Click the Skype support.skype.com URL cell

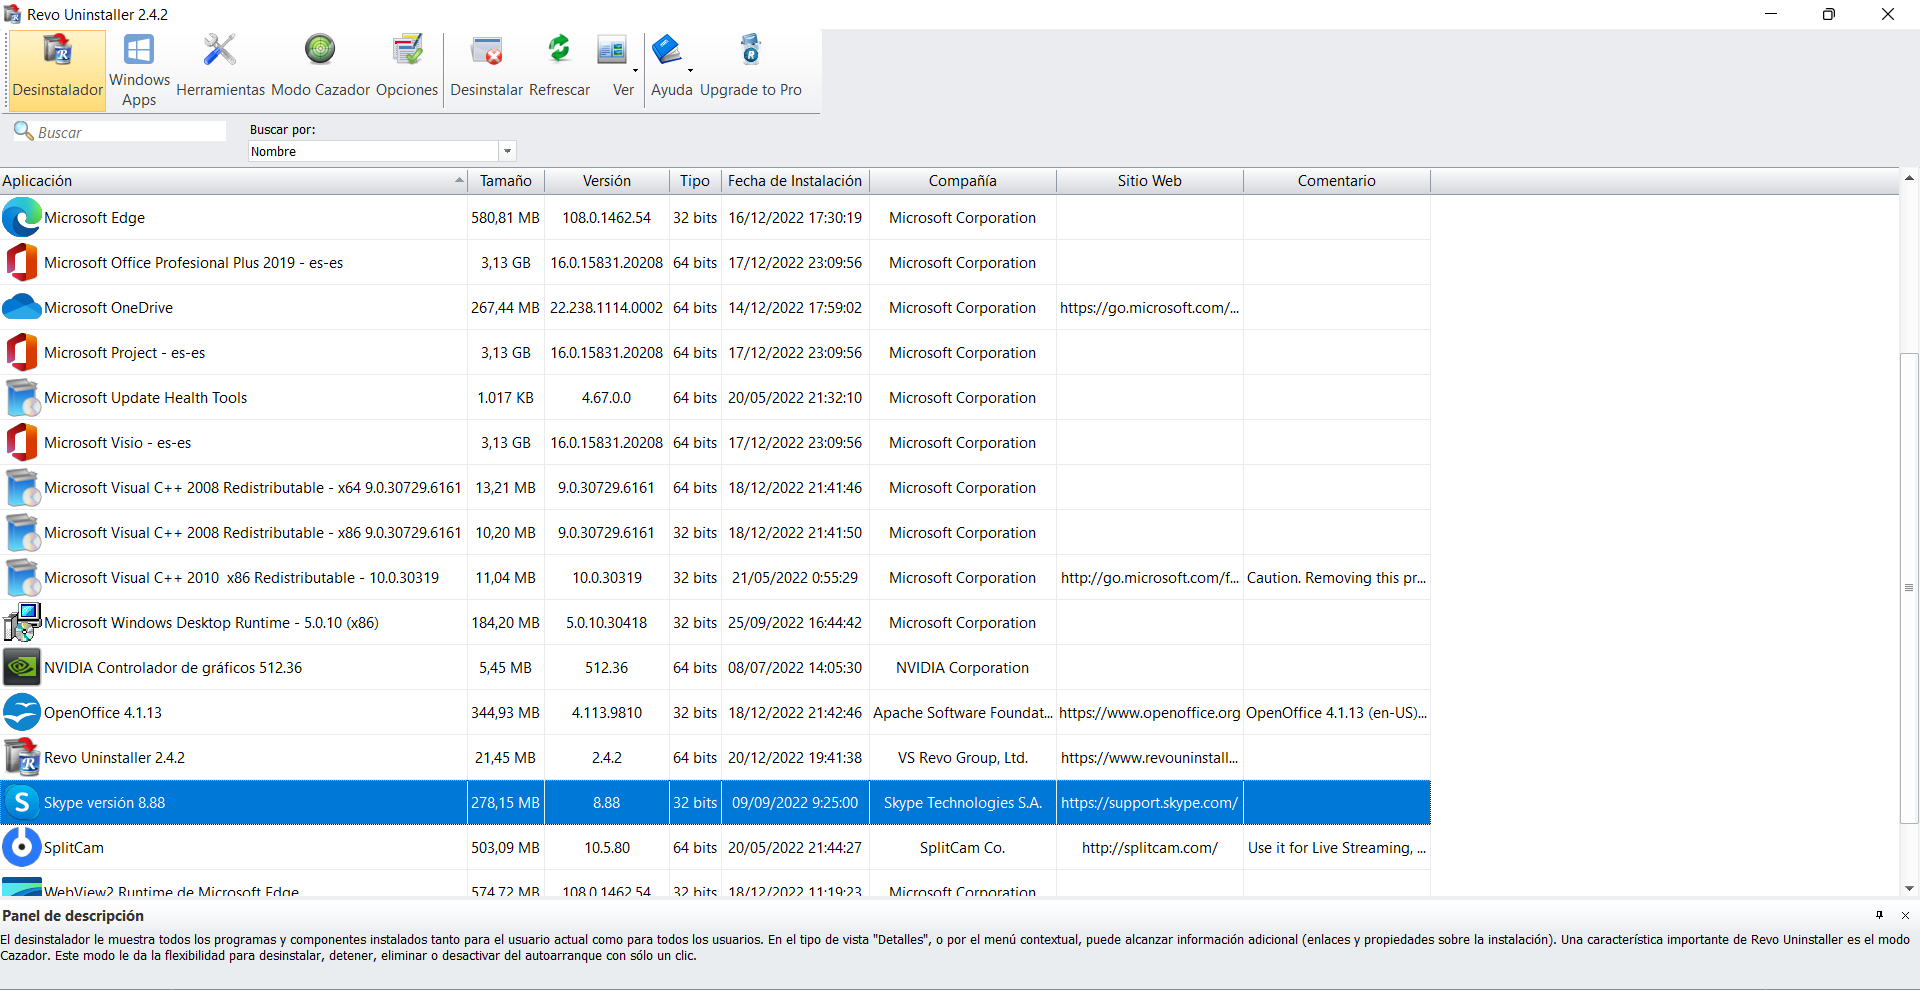click(x=1150, y=803)
